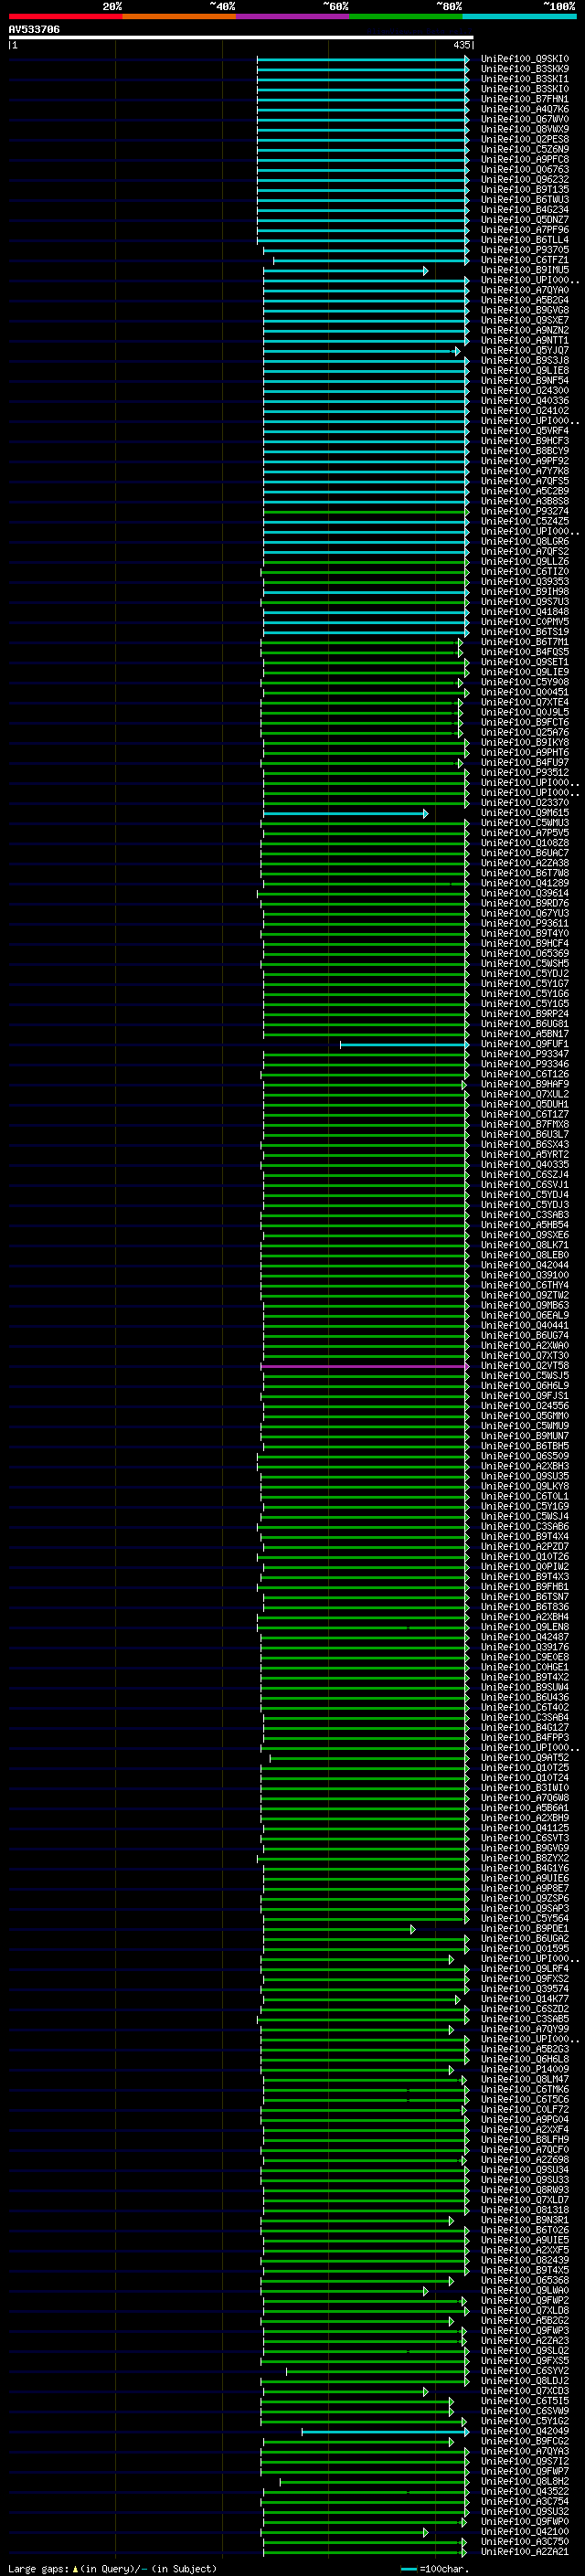Screen dimensions: 585x2576
Task: Select UniRef100_C6TFZ1 label
Action: 524,260
